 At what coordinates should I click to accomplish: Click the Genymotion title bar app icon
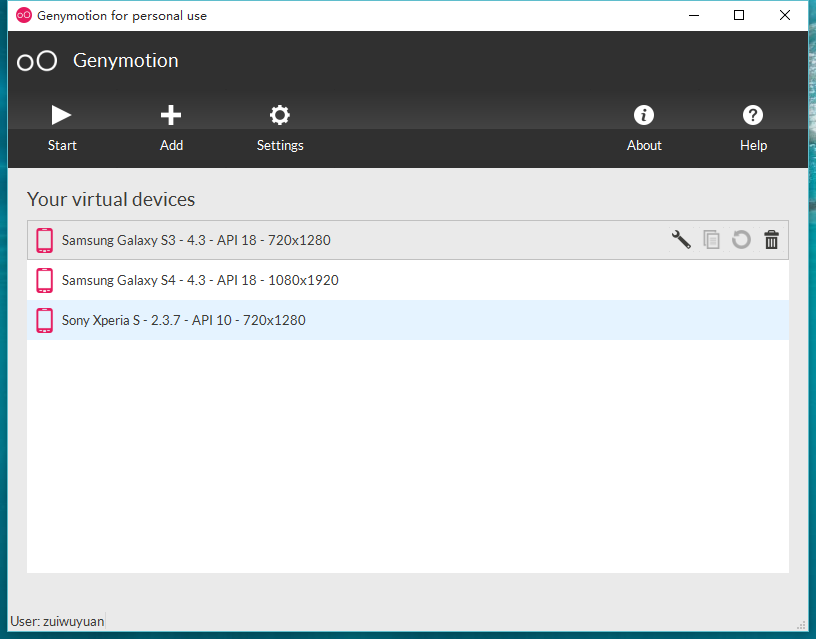click(24, 16)
